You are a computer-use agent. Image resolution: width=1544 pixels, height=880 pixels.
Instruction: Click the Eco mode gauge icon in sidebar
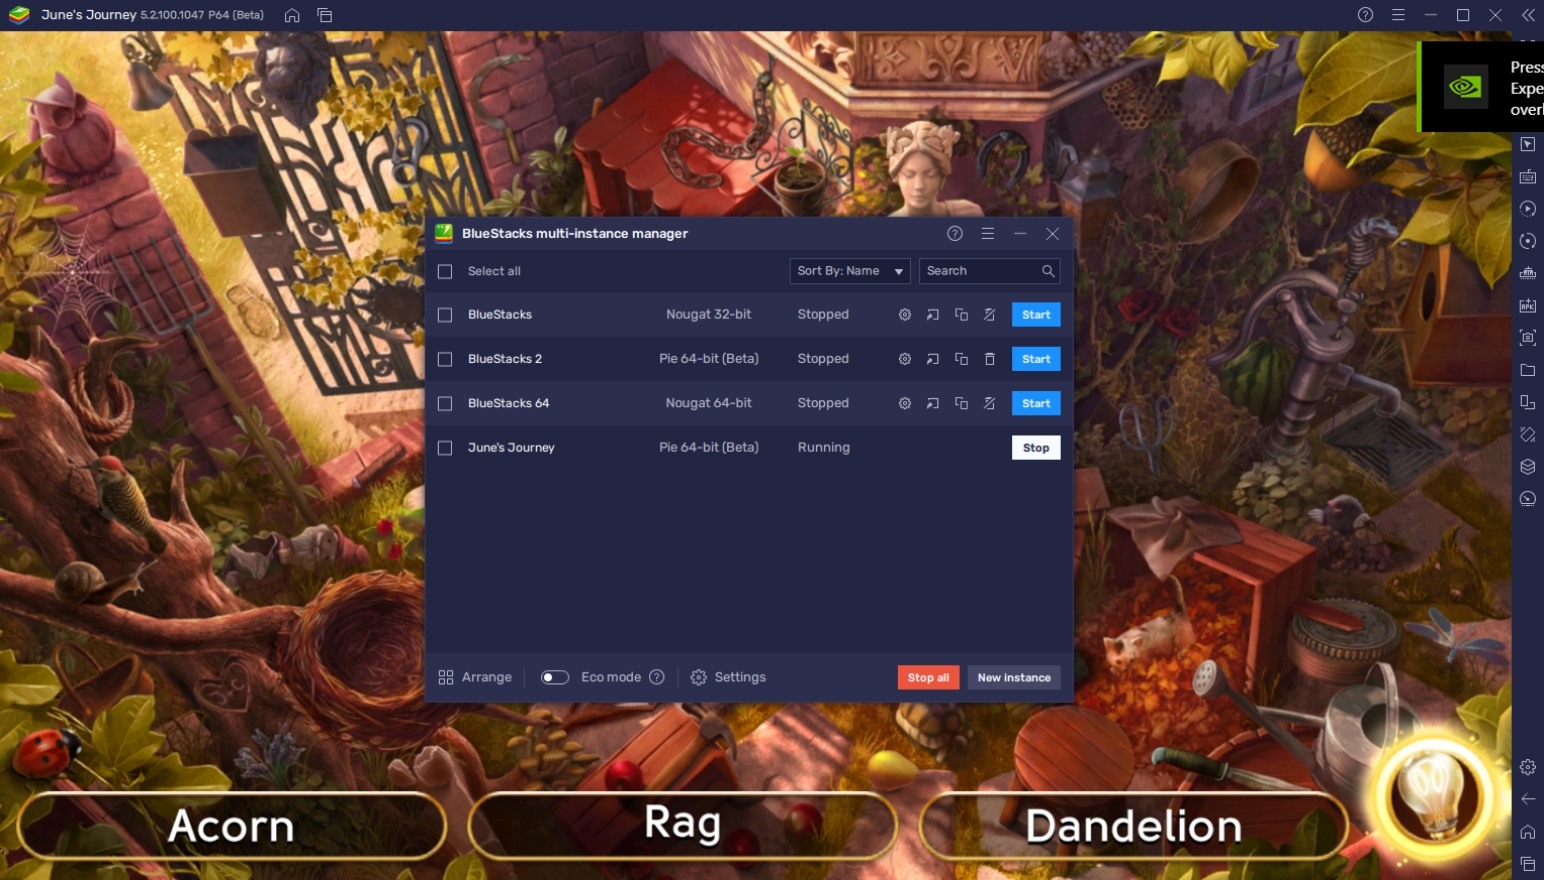point(1528,499)
